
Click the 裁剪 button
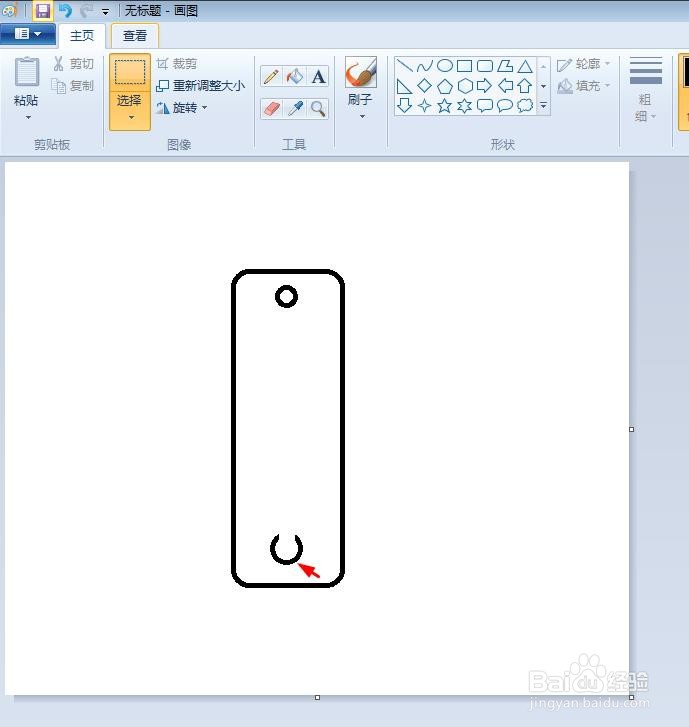(177, 64)
